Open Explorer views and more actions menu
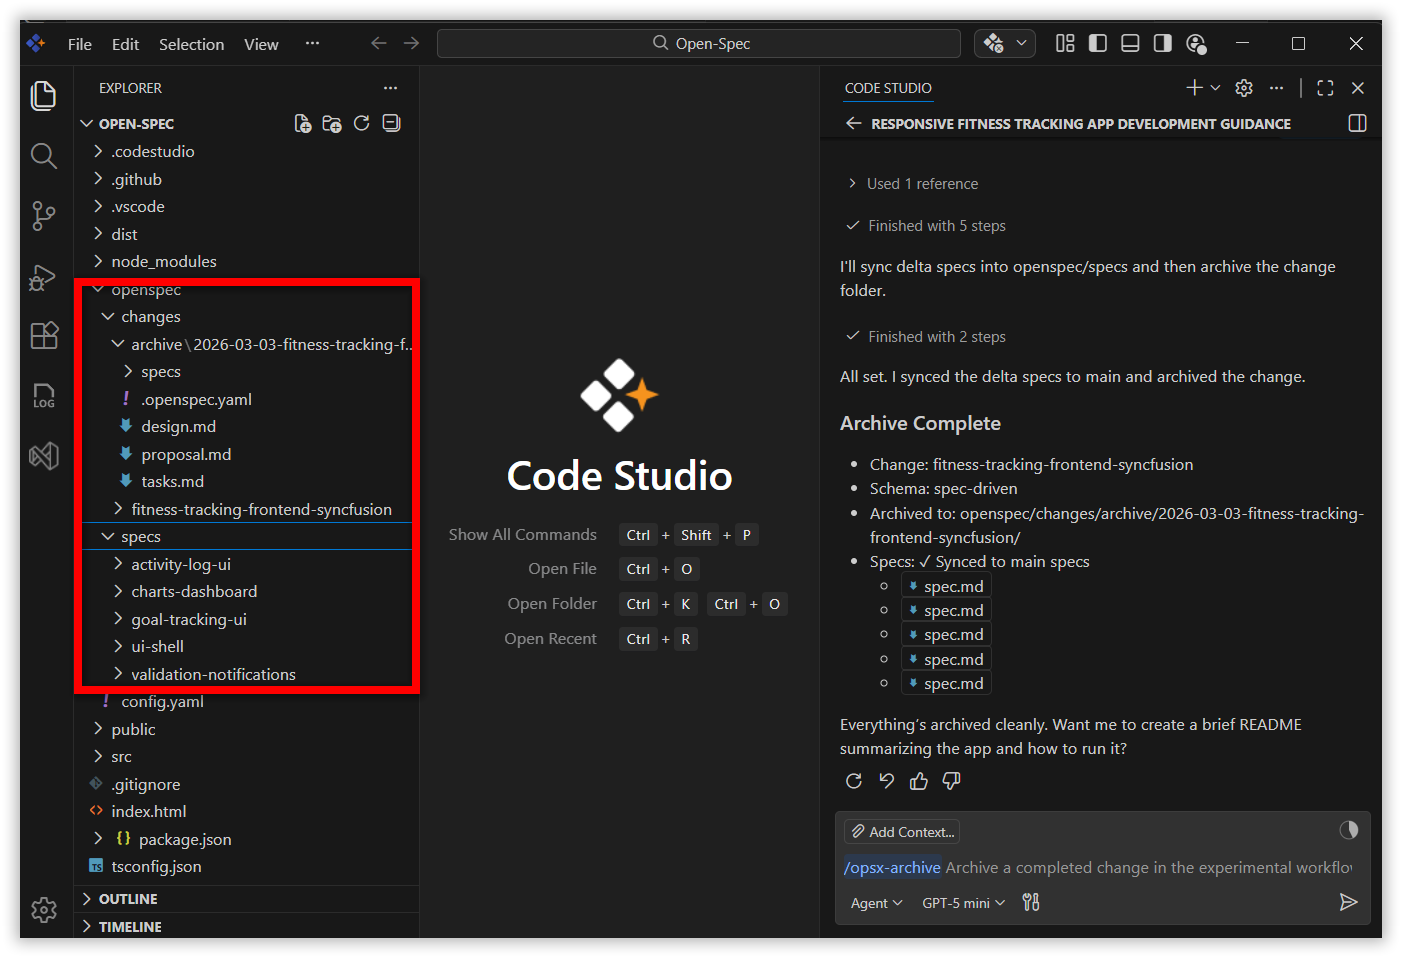 tap(390, 88)
